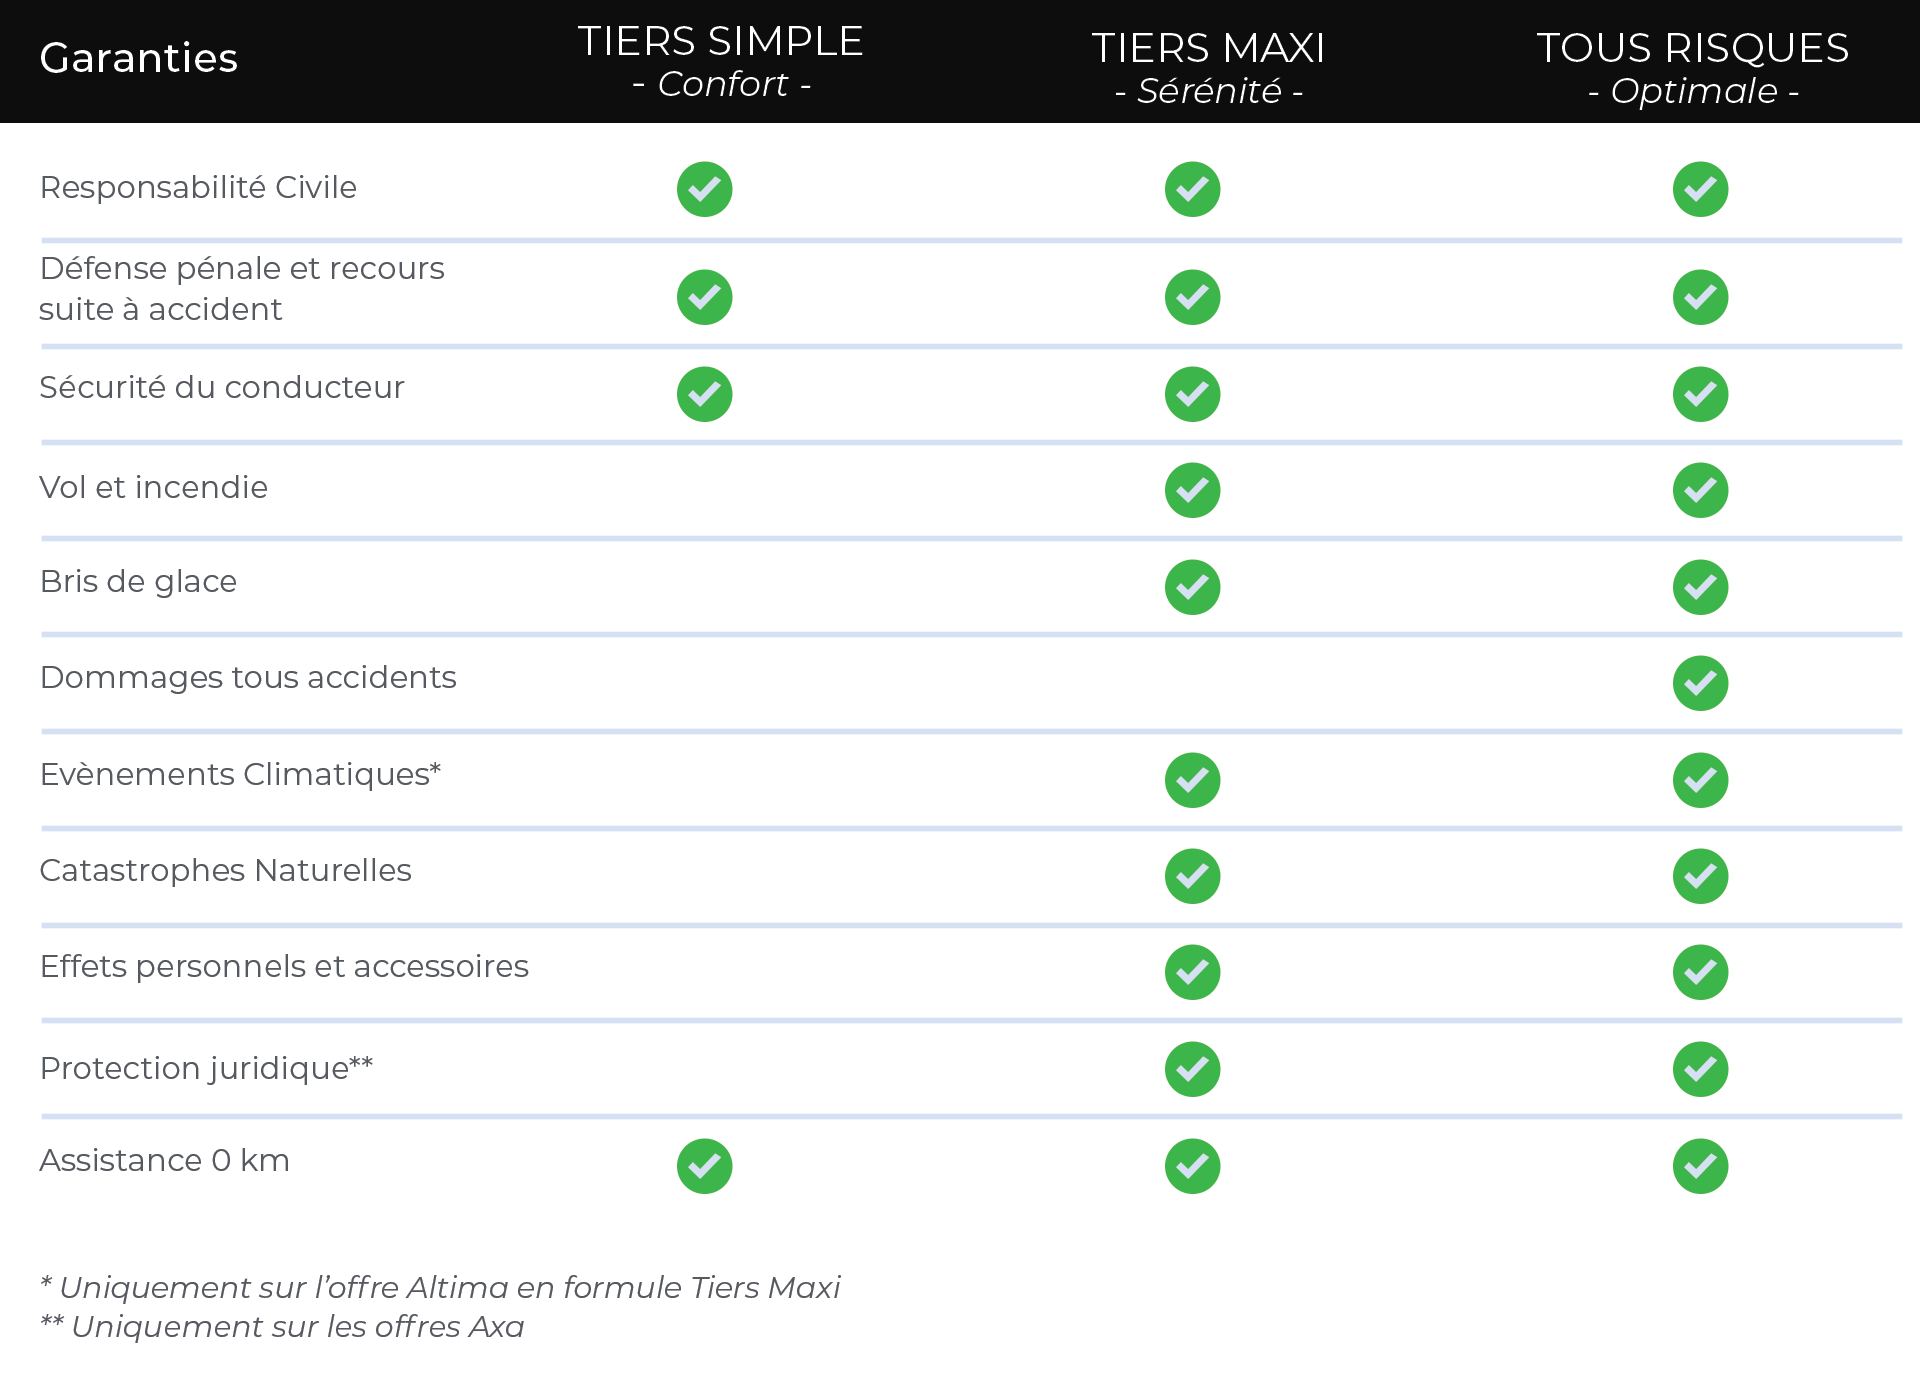The width and height of the screenshot is (1920, 1400).
Task: Click the Protection juridique row label
Action: 206,1068
